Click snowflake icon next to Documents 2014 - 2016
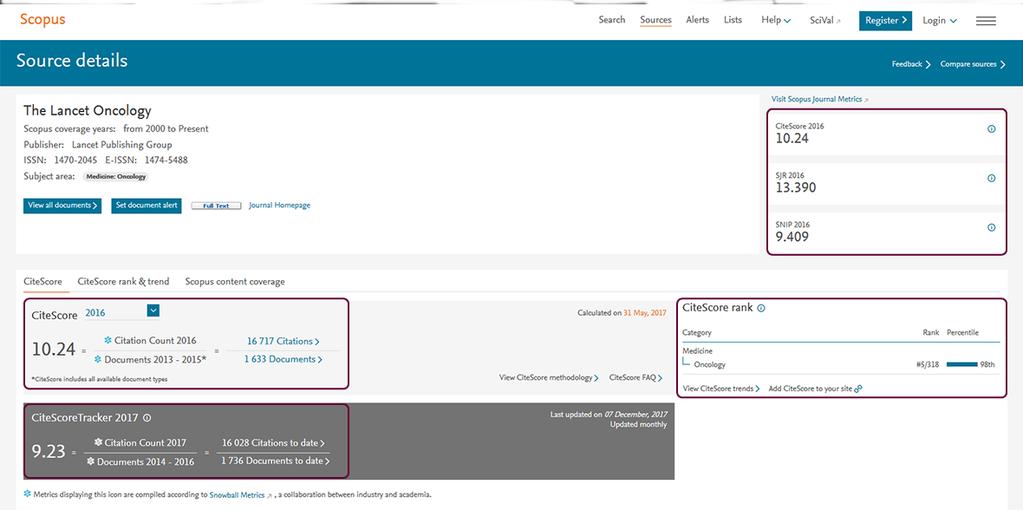The image size is (1023, 510). (90, 461)
